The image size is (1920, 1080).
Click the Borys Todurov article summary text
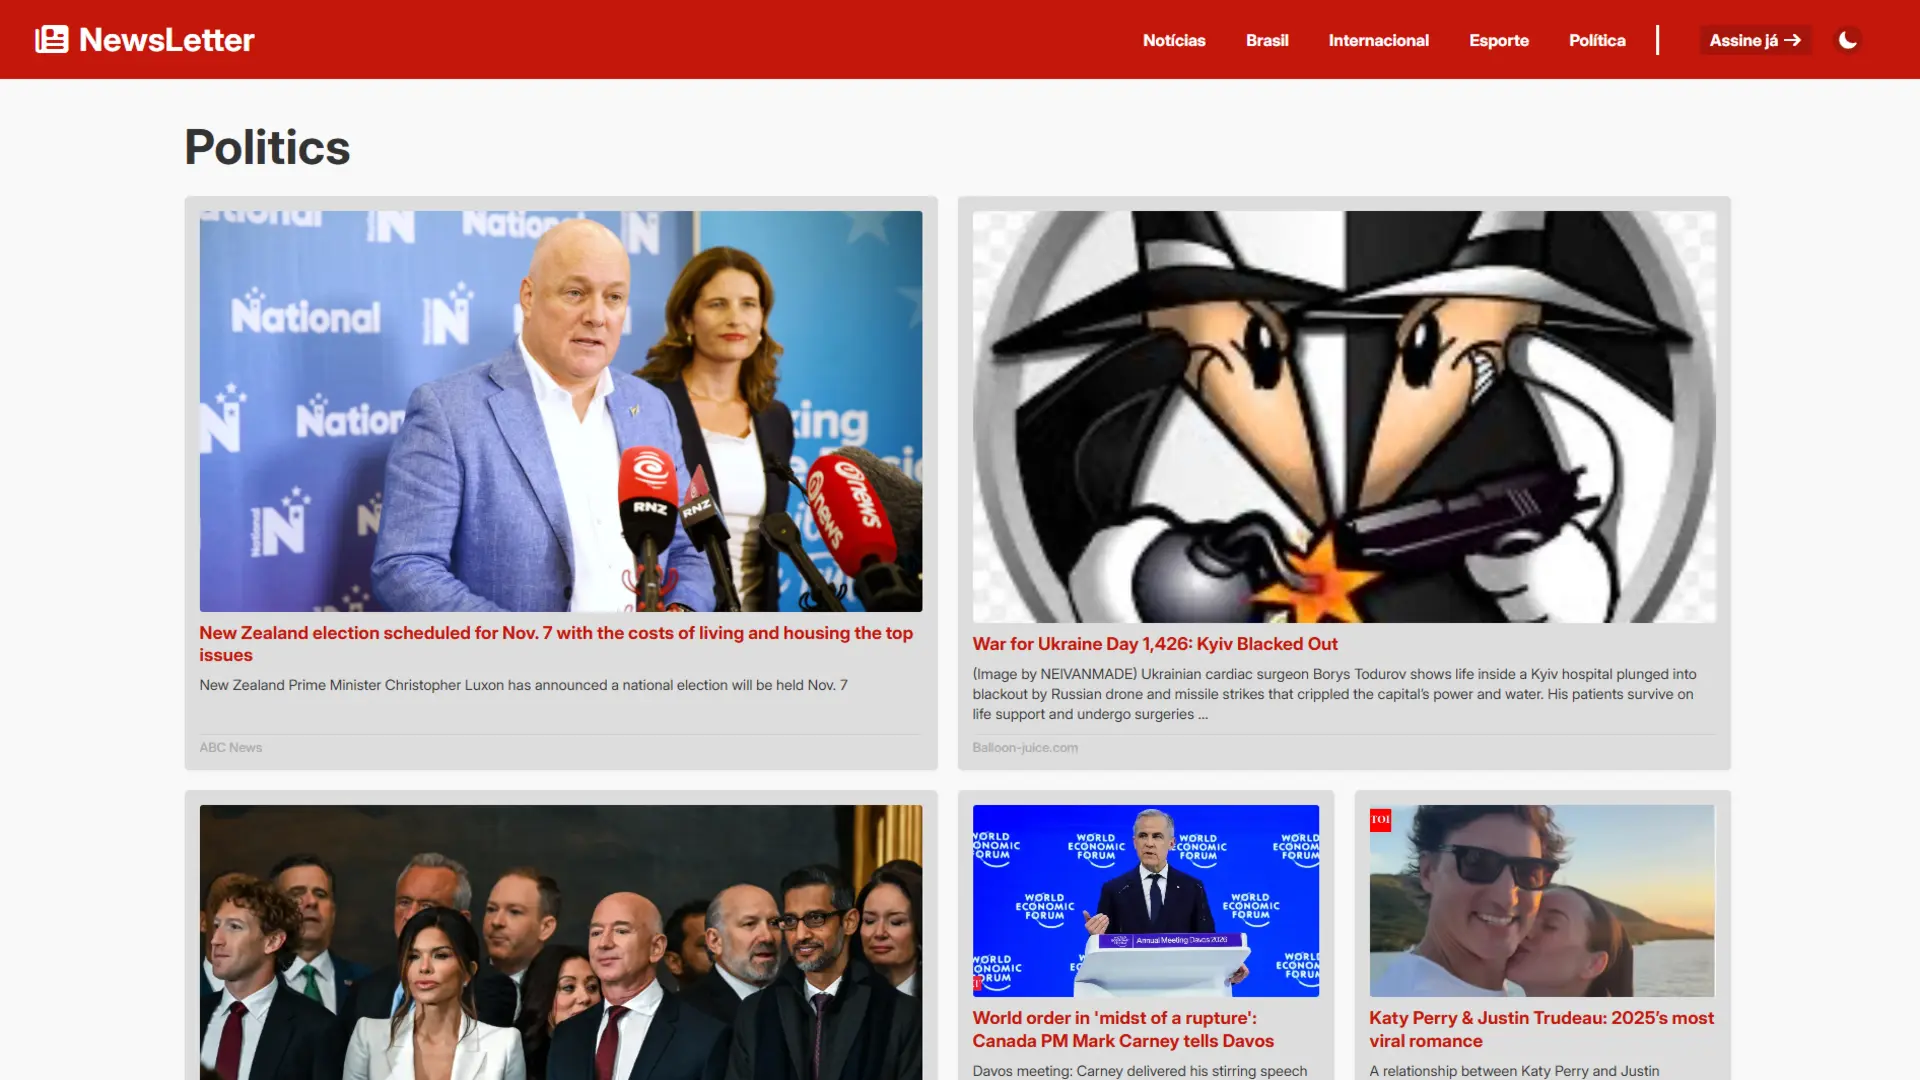pyautogui.click(x=1335, y=694)
